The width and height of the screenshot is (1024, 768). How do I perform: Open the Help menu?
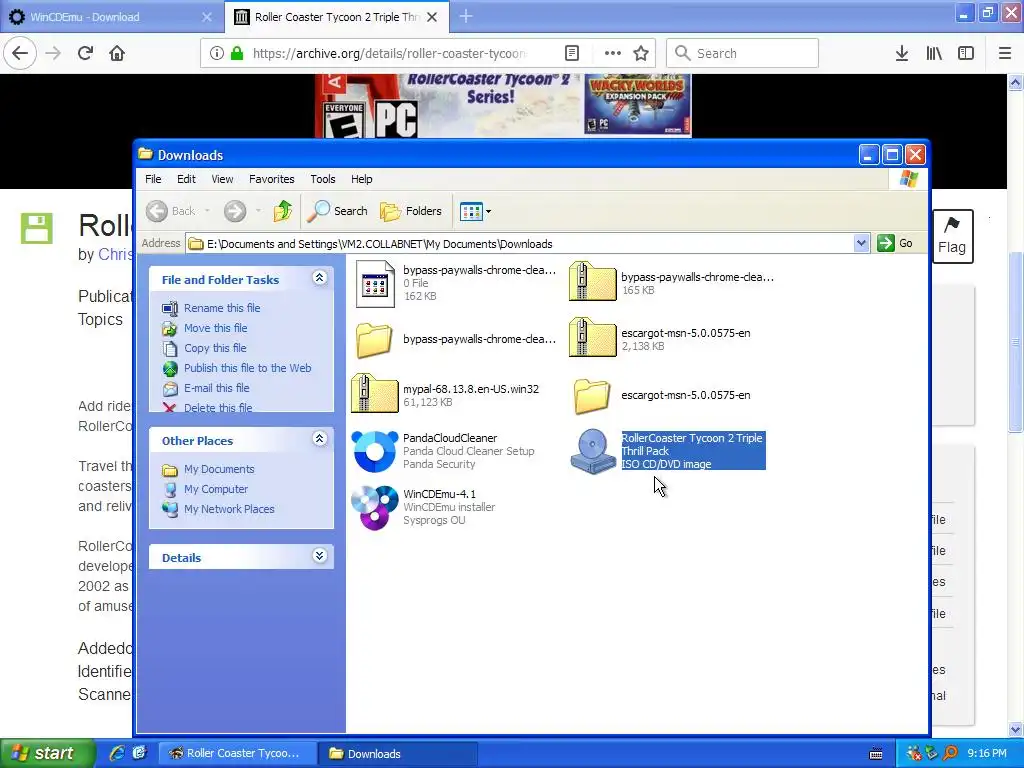click(361, 179)
